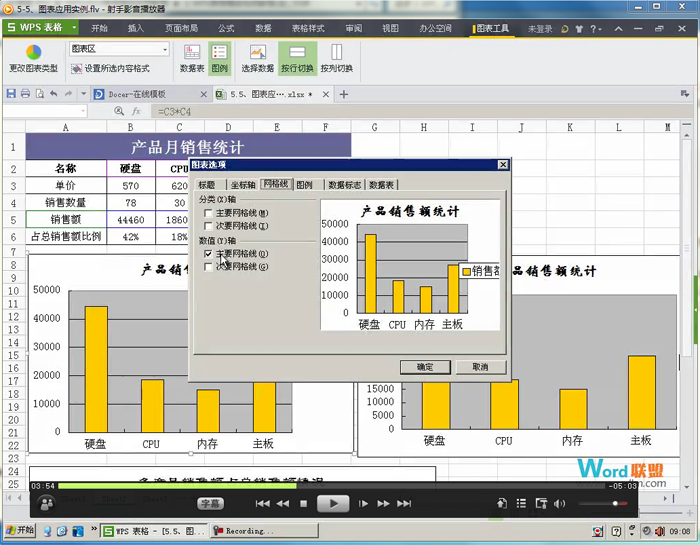
Task: Open the Recording taskbar item
Action: (264, 531)
